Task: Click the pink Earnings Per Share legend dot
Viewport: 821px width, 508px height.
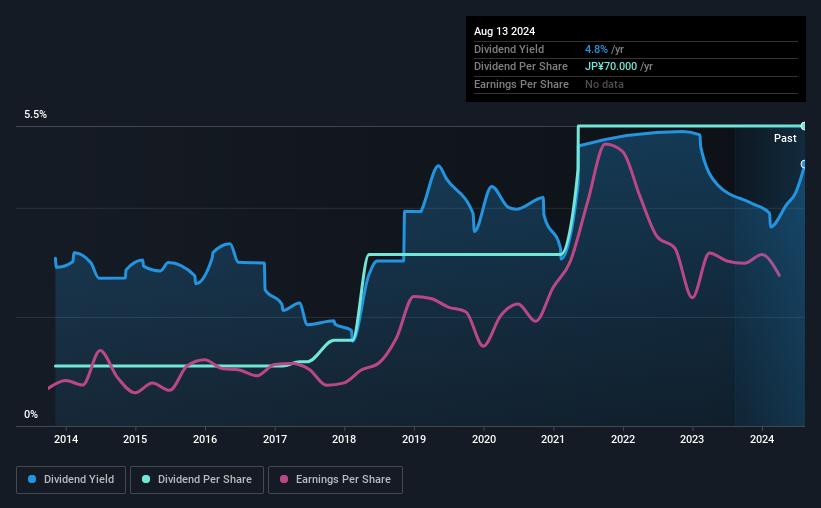Action: [x=284, y=479]
